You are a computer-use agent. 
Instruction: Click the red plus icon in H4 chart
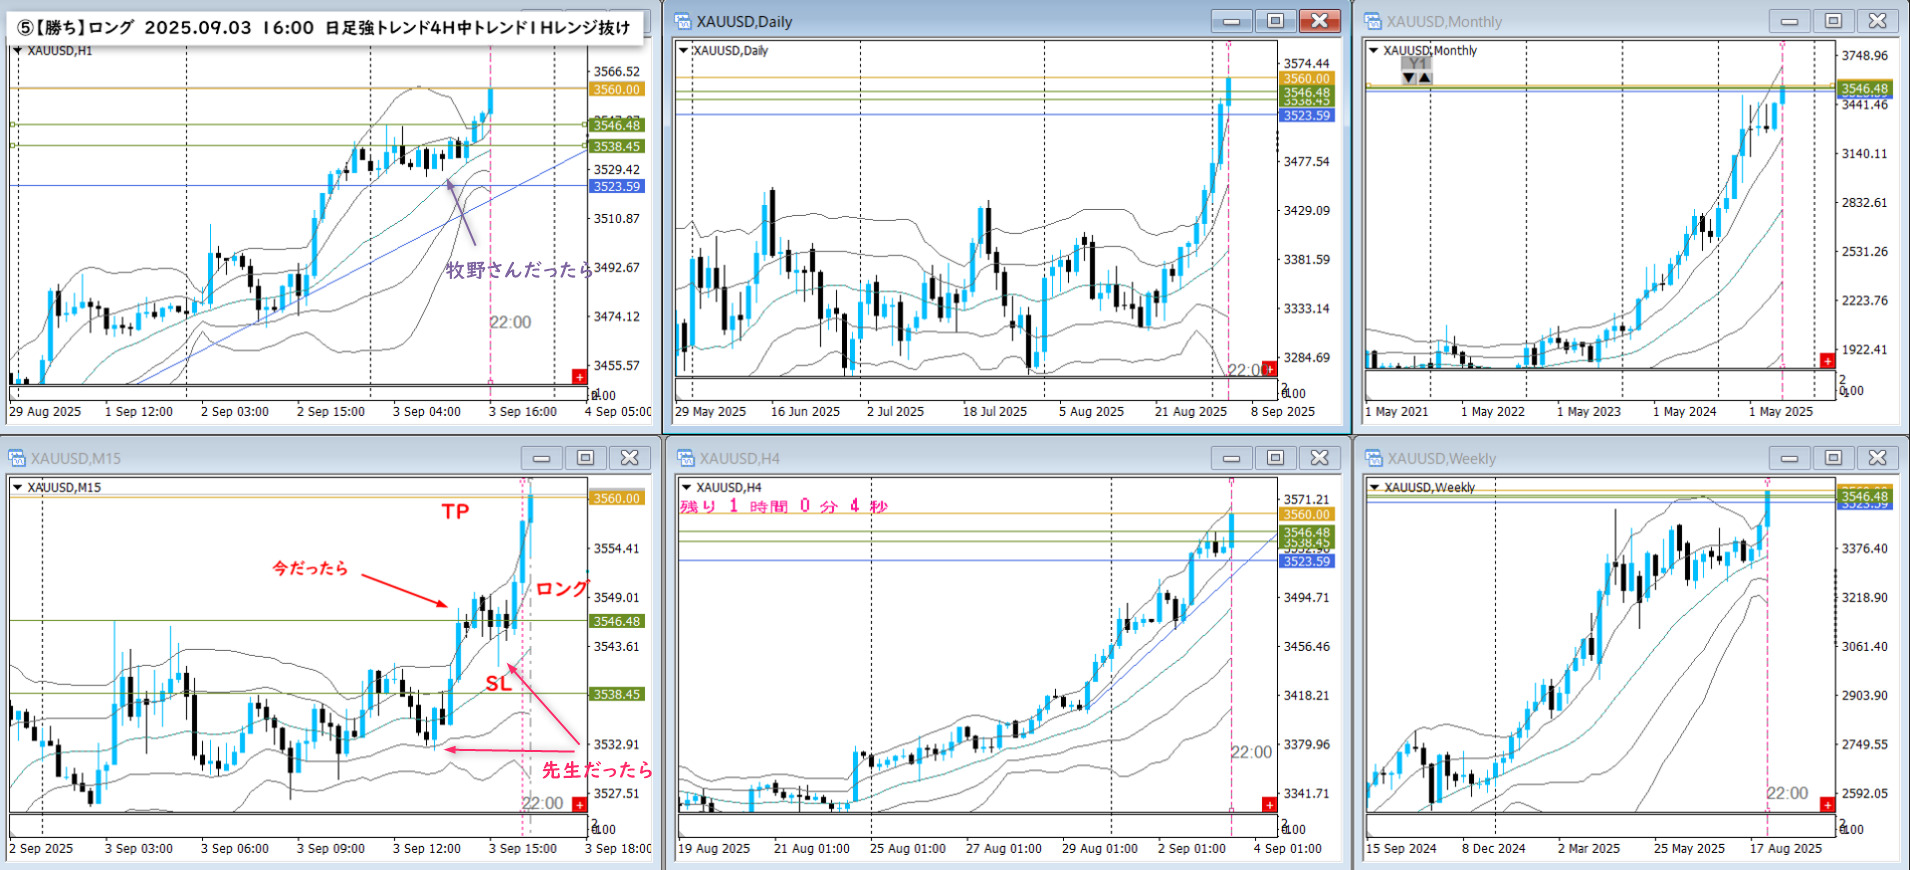point(1269,804)
